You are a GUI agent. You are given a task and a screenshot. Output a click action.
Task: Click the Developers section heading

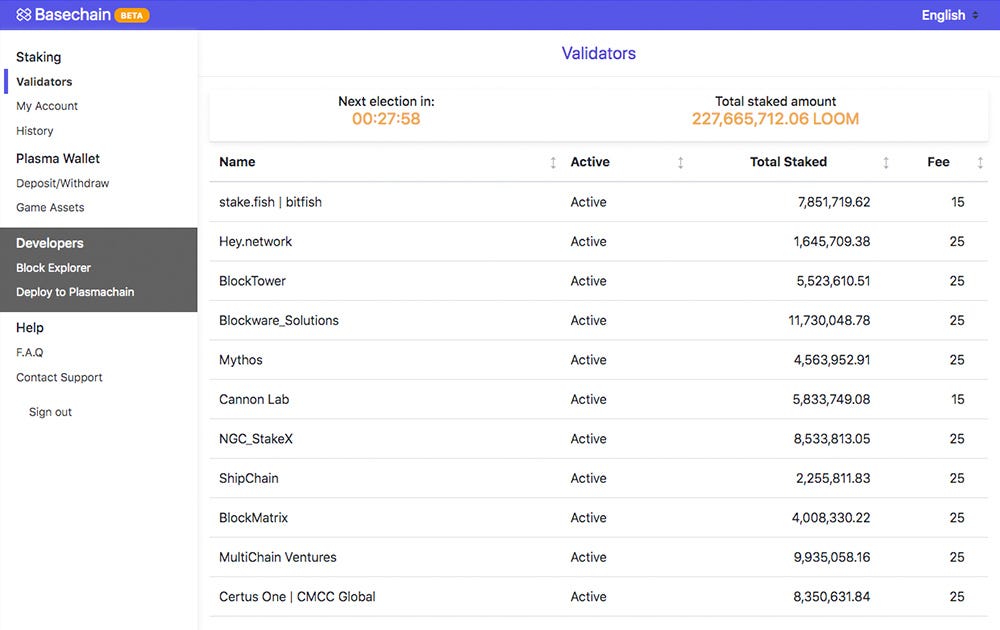[x=50, y=243]
